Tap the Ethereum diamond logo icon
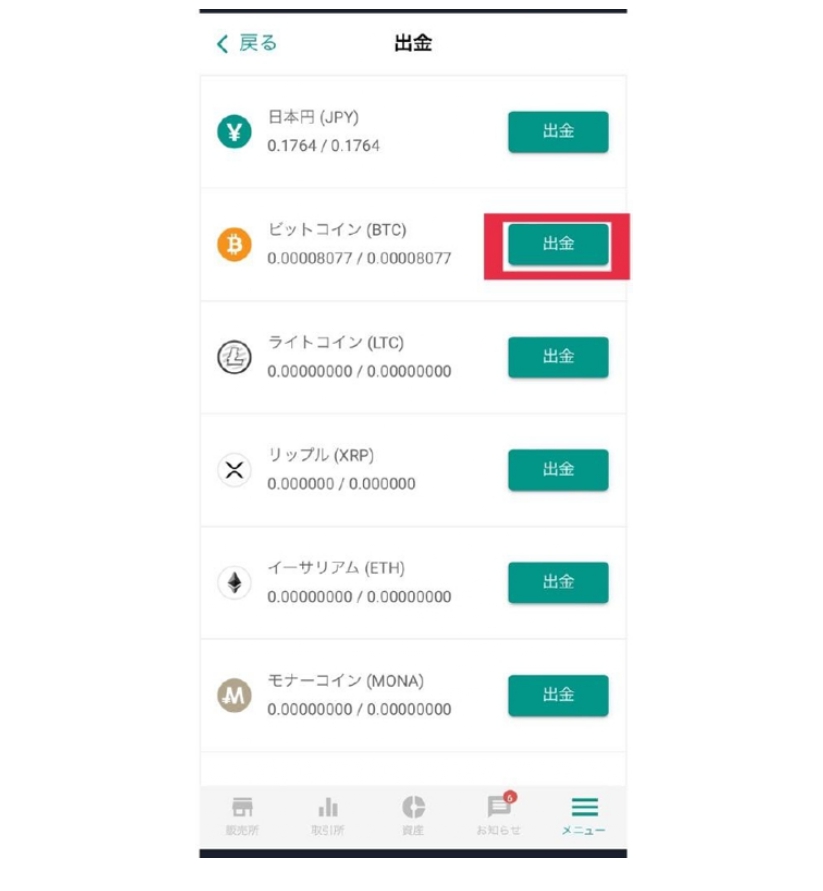The image size is (823, 891). pyautogui.click(x=234, y=582)
